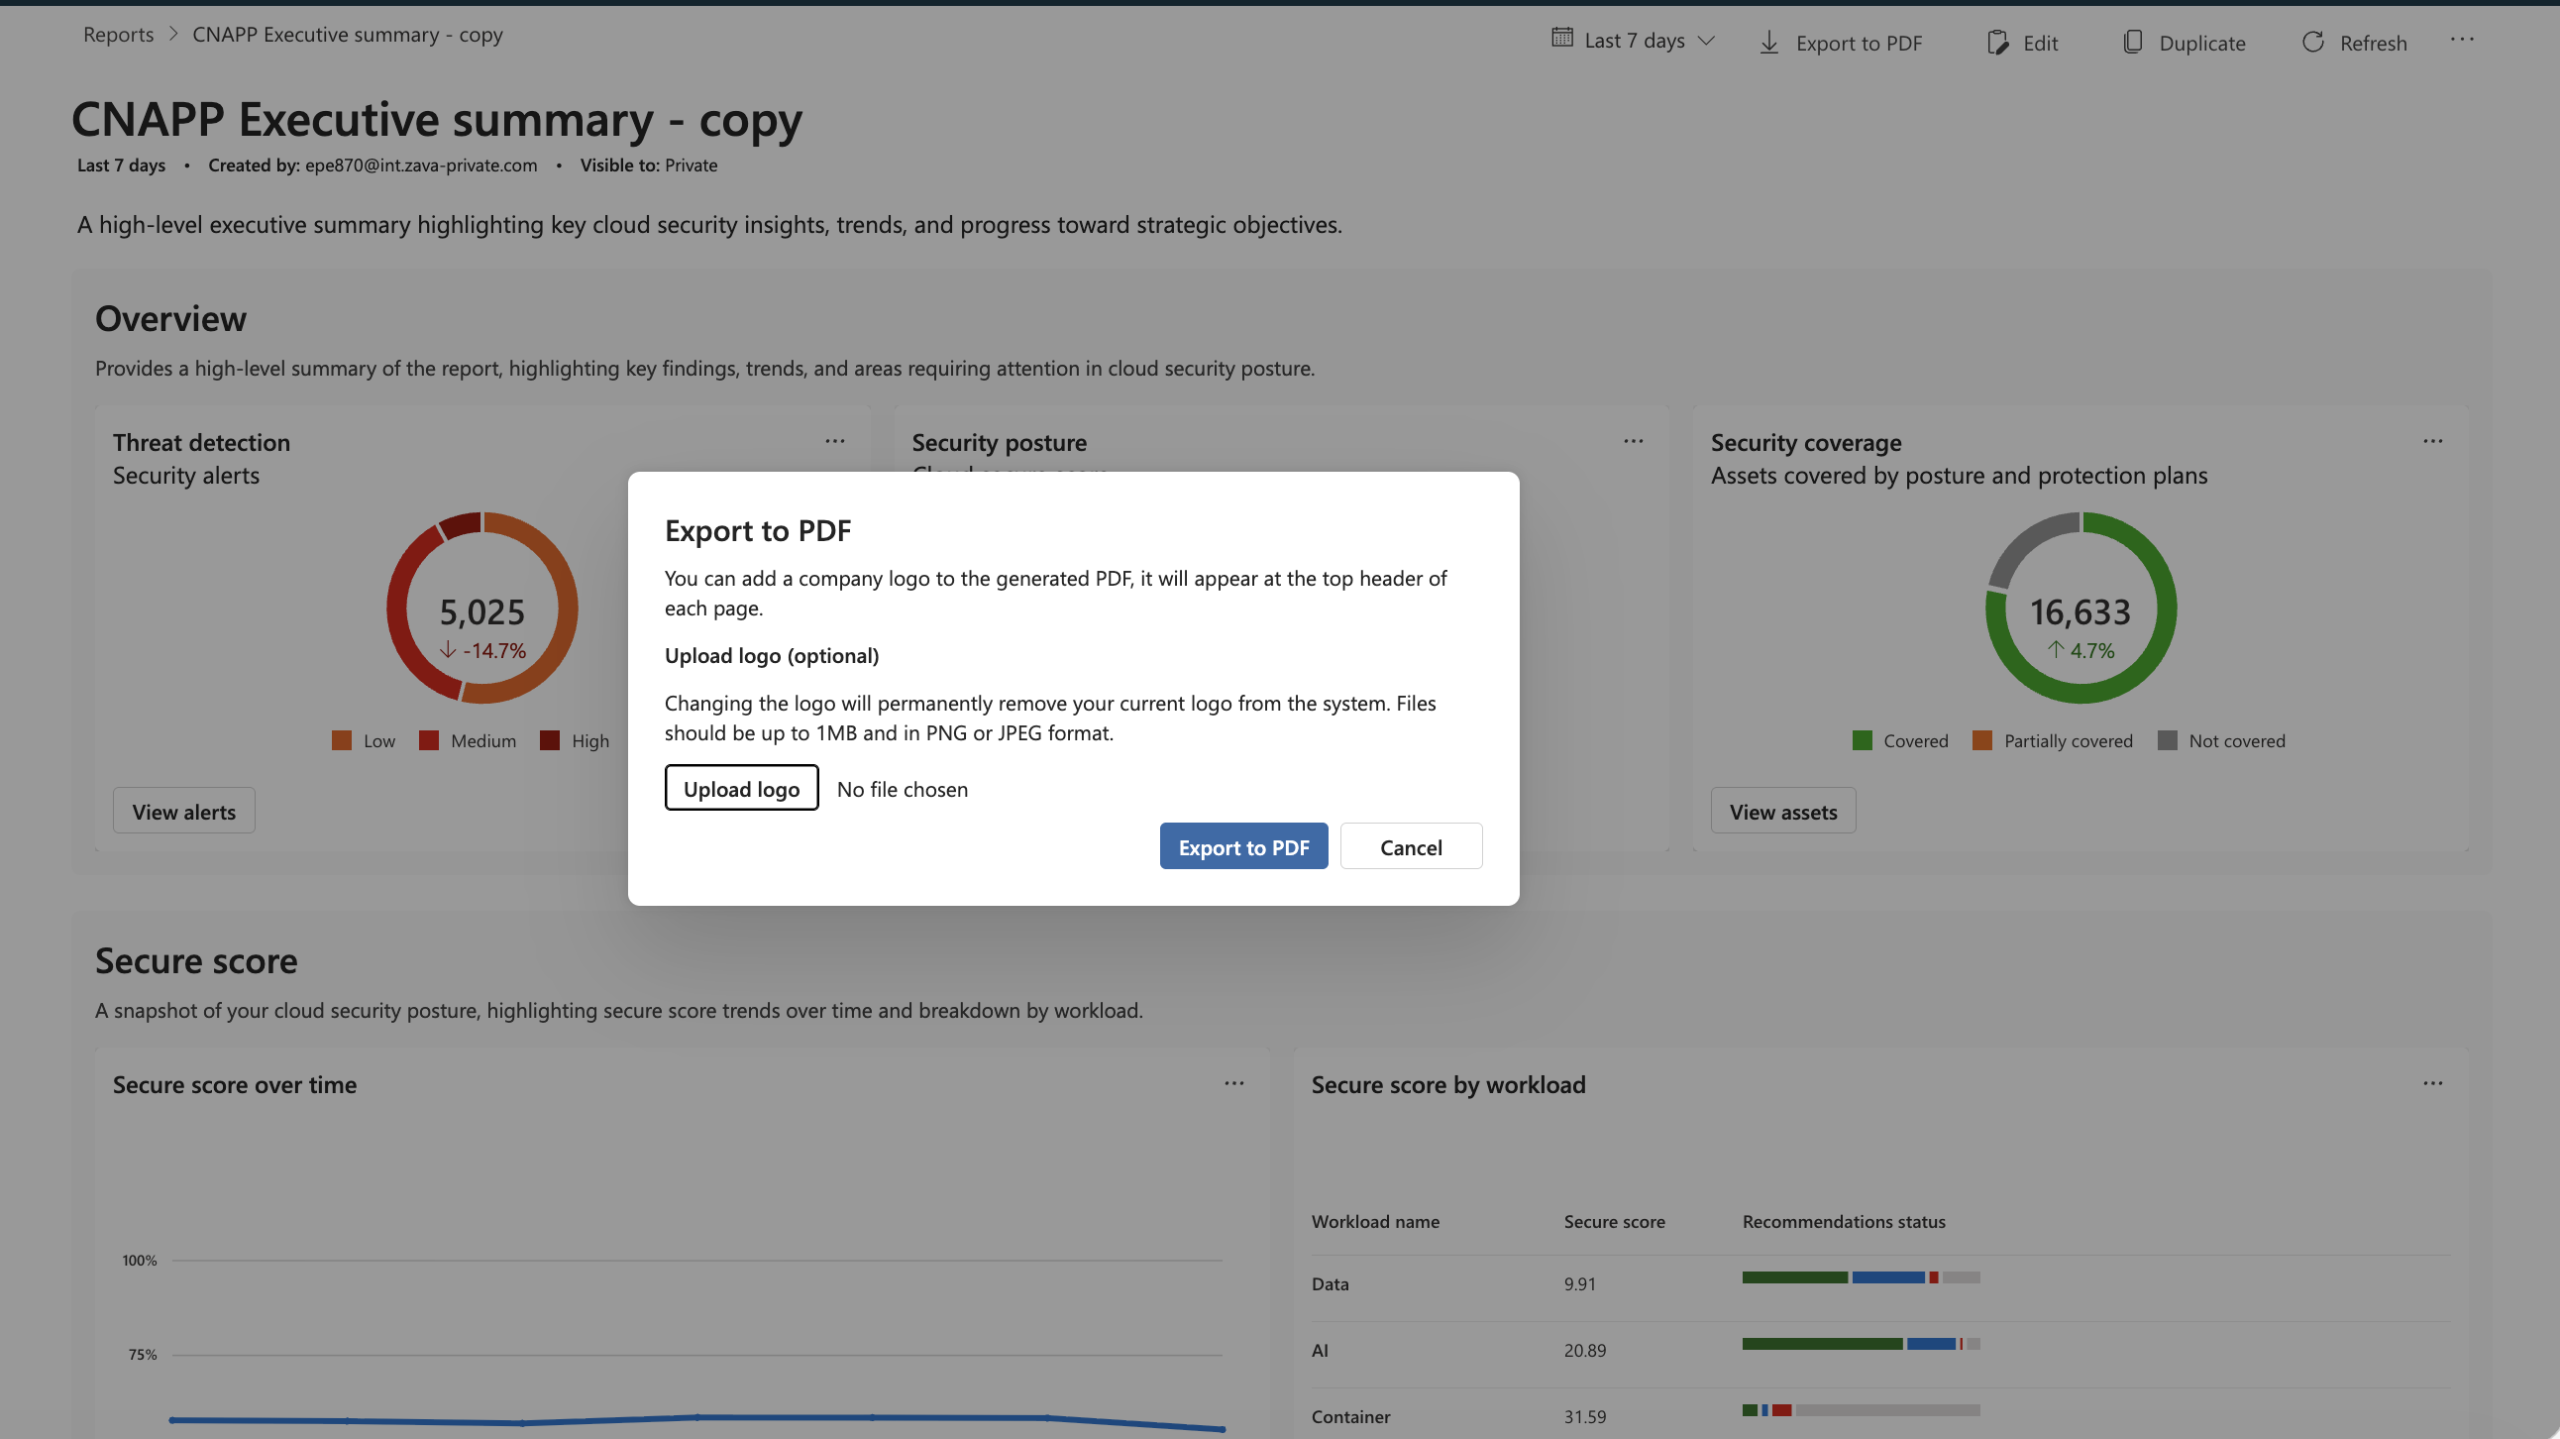2560x1439 pixels.
Task: Click the Low legend color swatch
Action: pyautogui.click(x=341, y=740)
